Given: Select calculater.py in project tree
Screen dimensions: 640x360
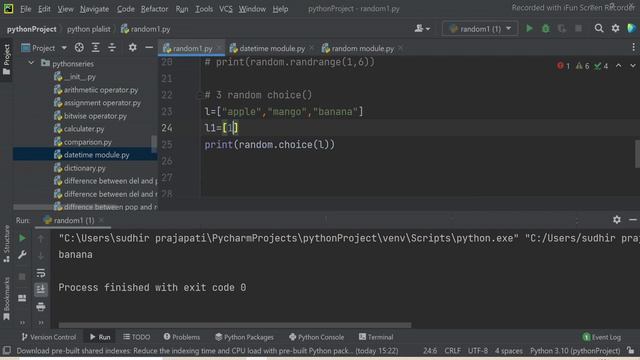Looking at the screenshot, I should (84, 129).
